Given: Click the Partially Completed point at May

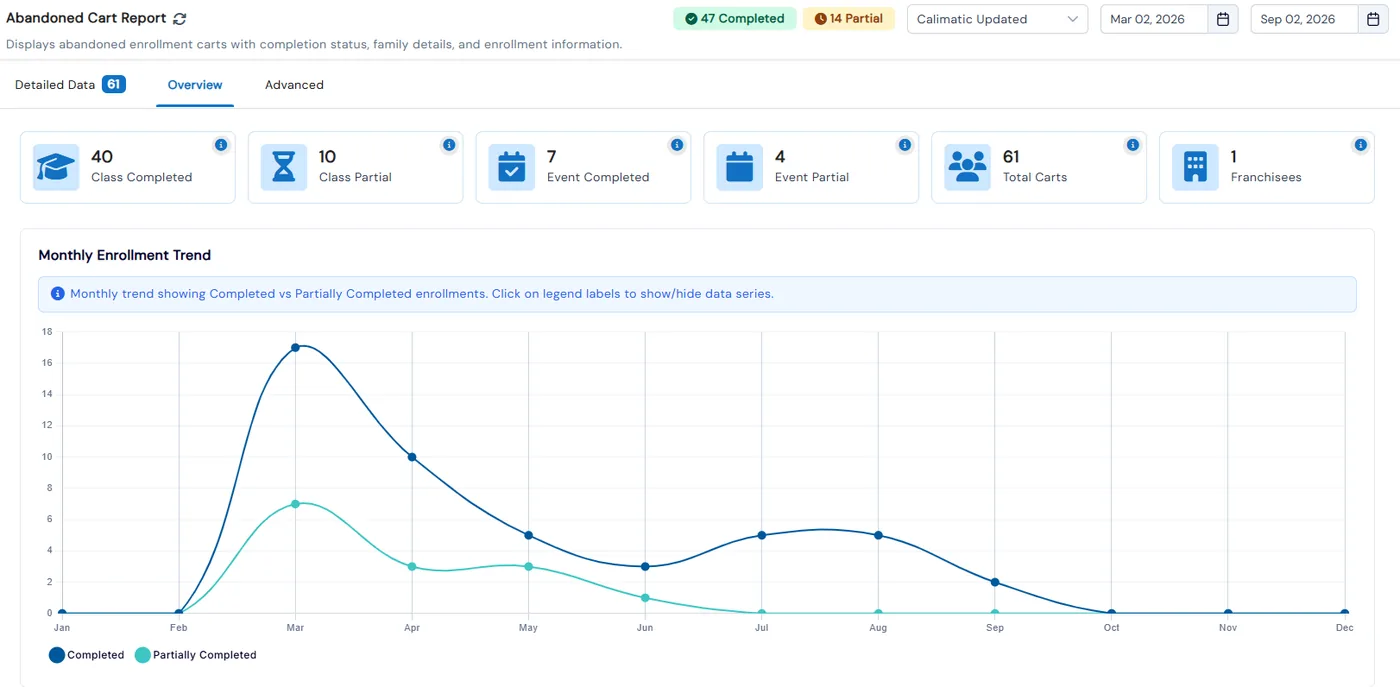Looking at the screenshot, I should (528, 566).
